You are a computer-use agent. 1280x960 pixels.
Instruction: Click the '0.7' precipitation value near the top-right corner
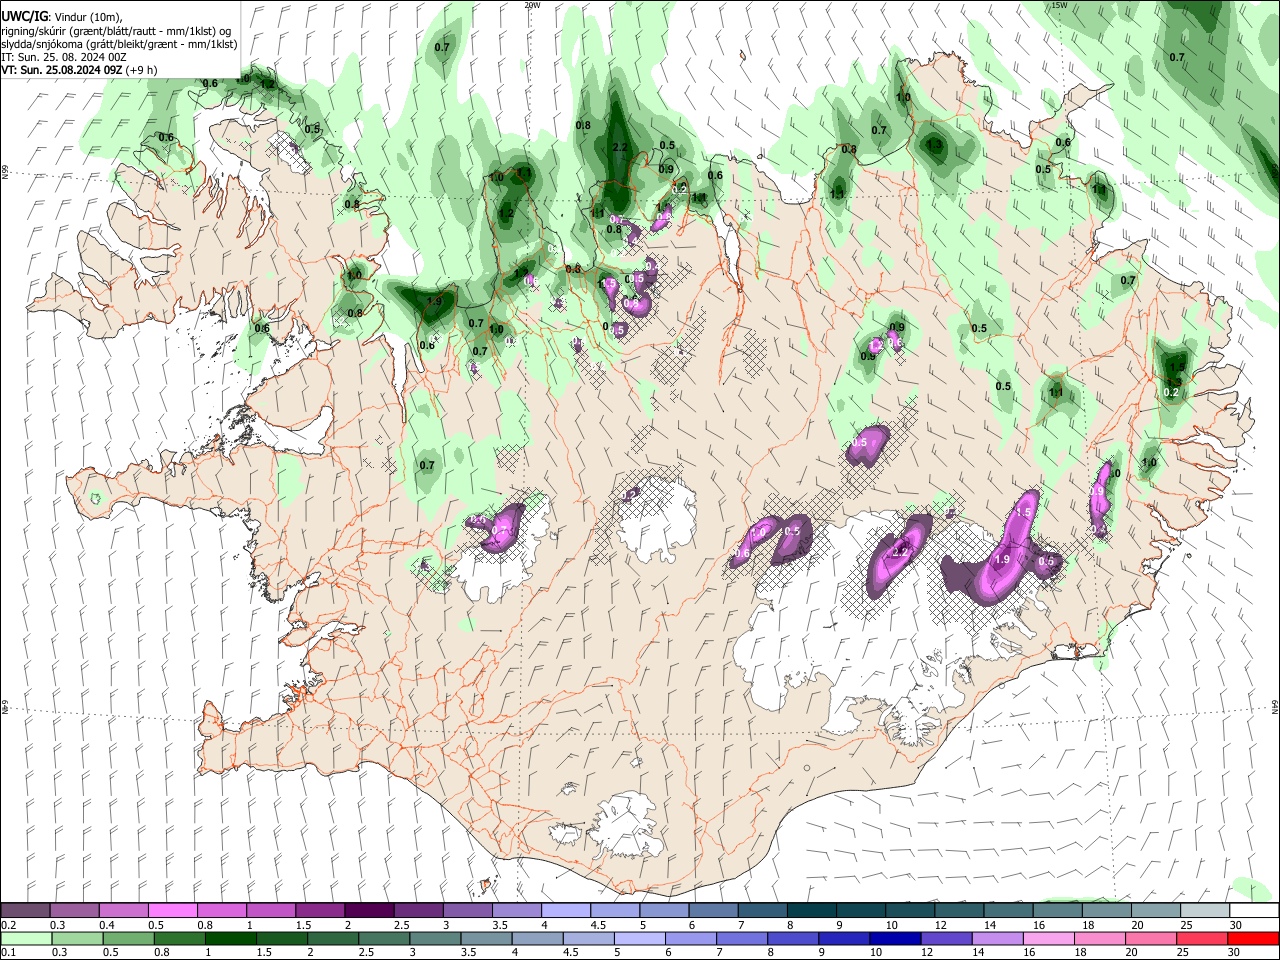(x=1177, y=57)
